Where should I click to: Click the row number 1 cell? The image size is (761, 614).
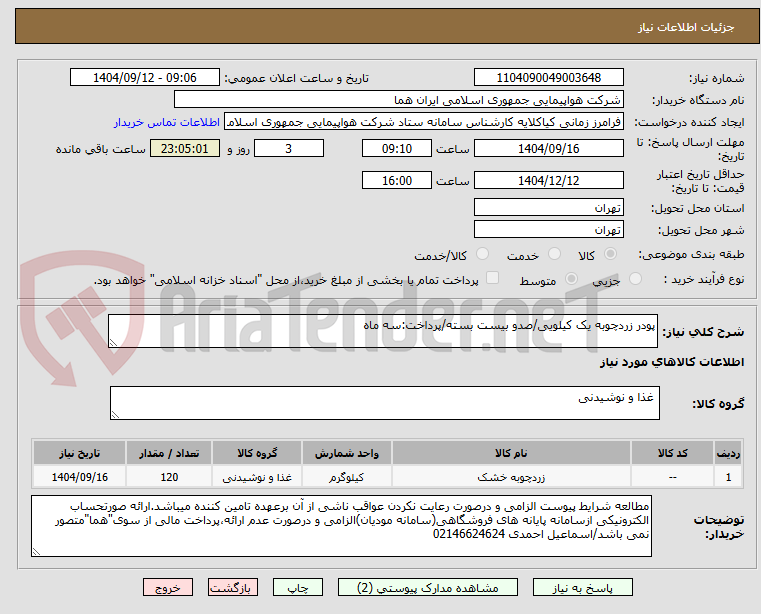pos(728,477)
